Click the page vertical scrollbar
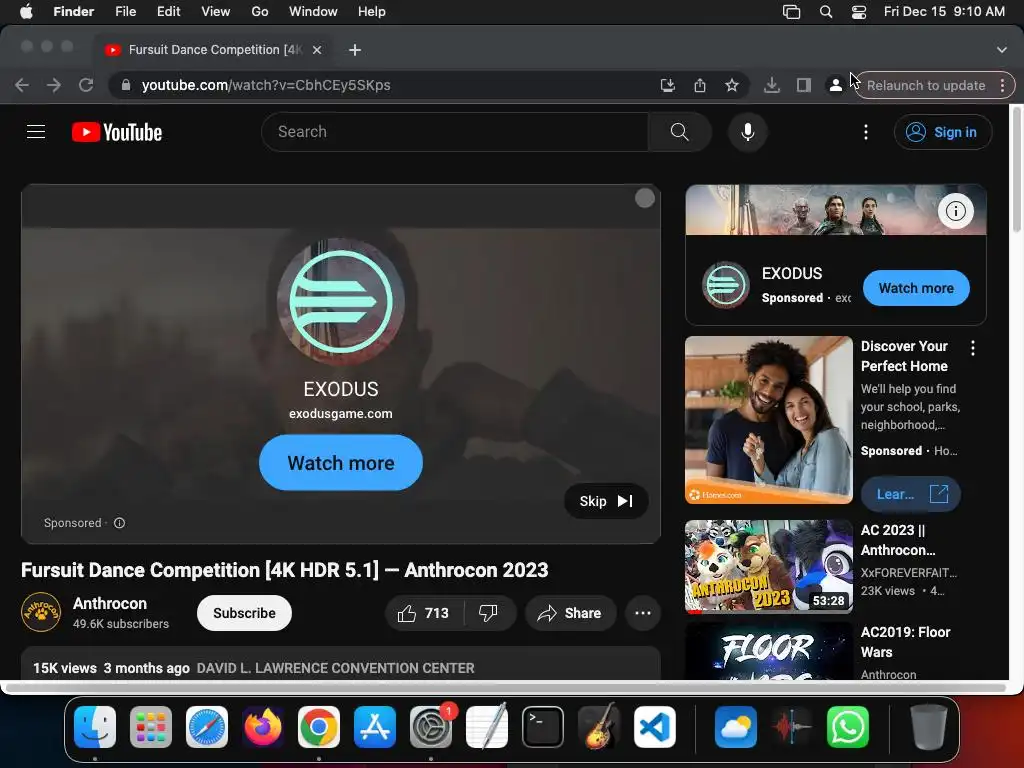The image size is (1024, 768). pos(1017,168)
